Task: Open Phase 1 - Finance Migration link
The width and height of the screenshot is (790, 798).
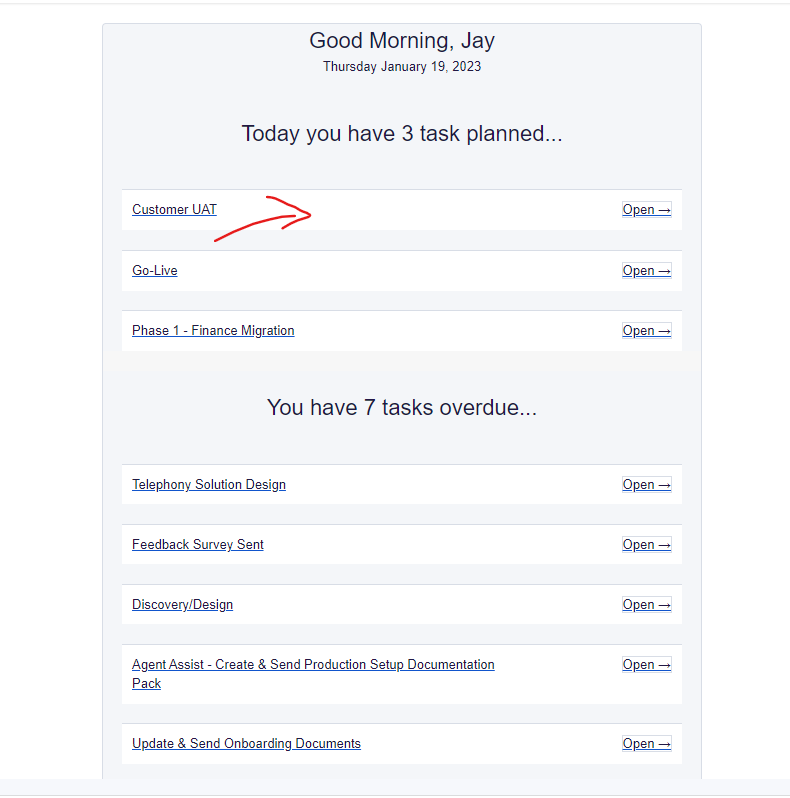Action: pyautogui.click(x=213, y=331)
